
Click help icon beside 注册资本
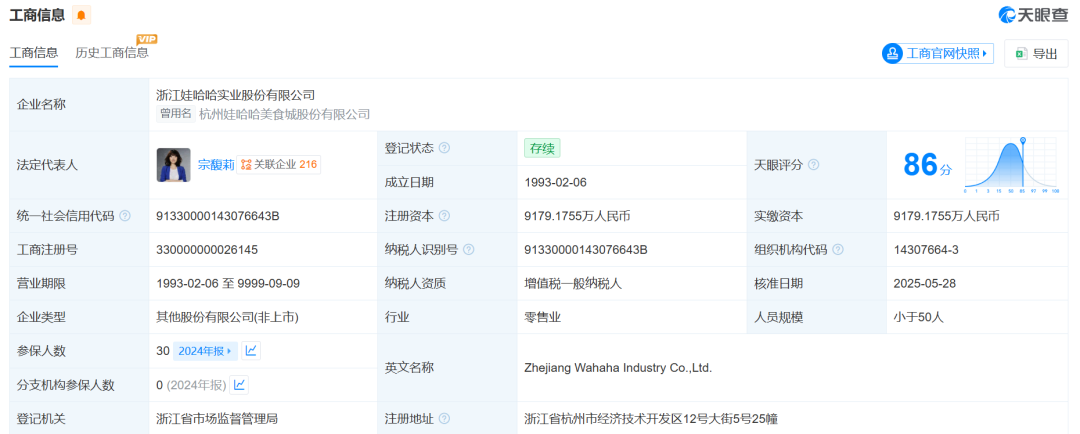(x=444, y=216)
